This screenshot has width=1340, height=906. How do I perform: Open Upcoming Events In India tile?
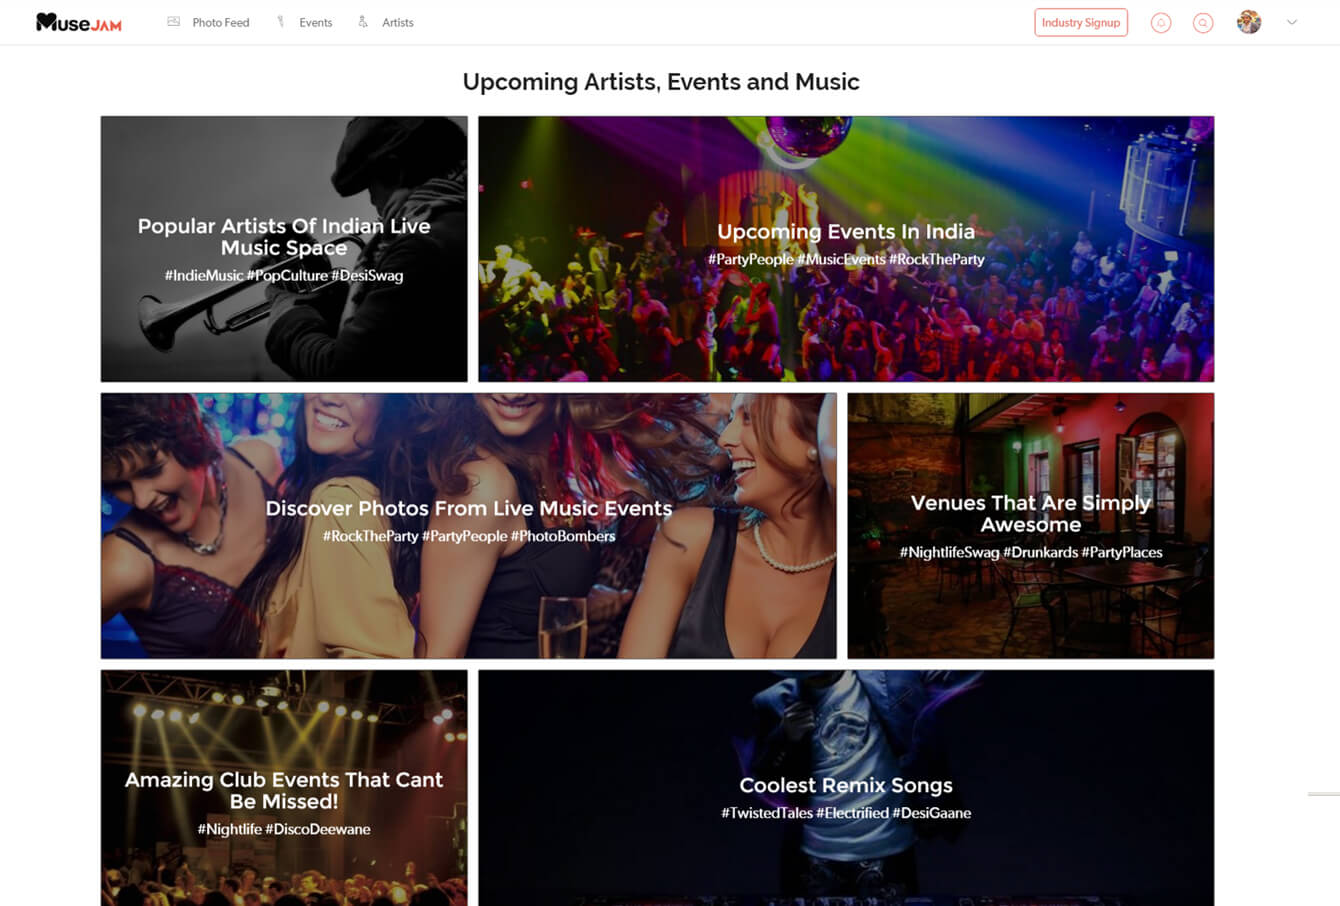846,249
